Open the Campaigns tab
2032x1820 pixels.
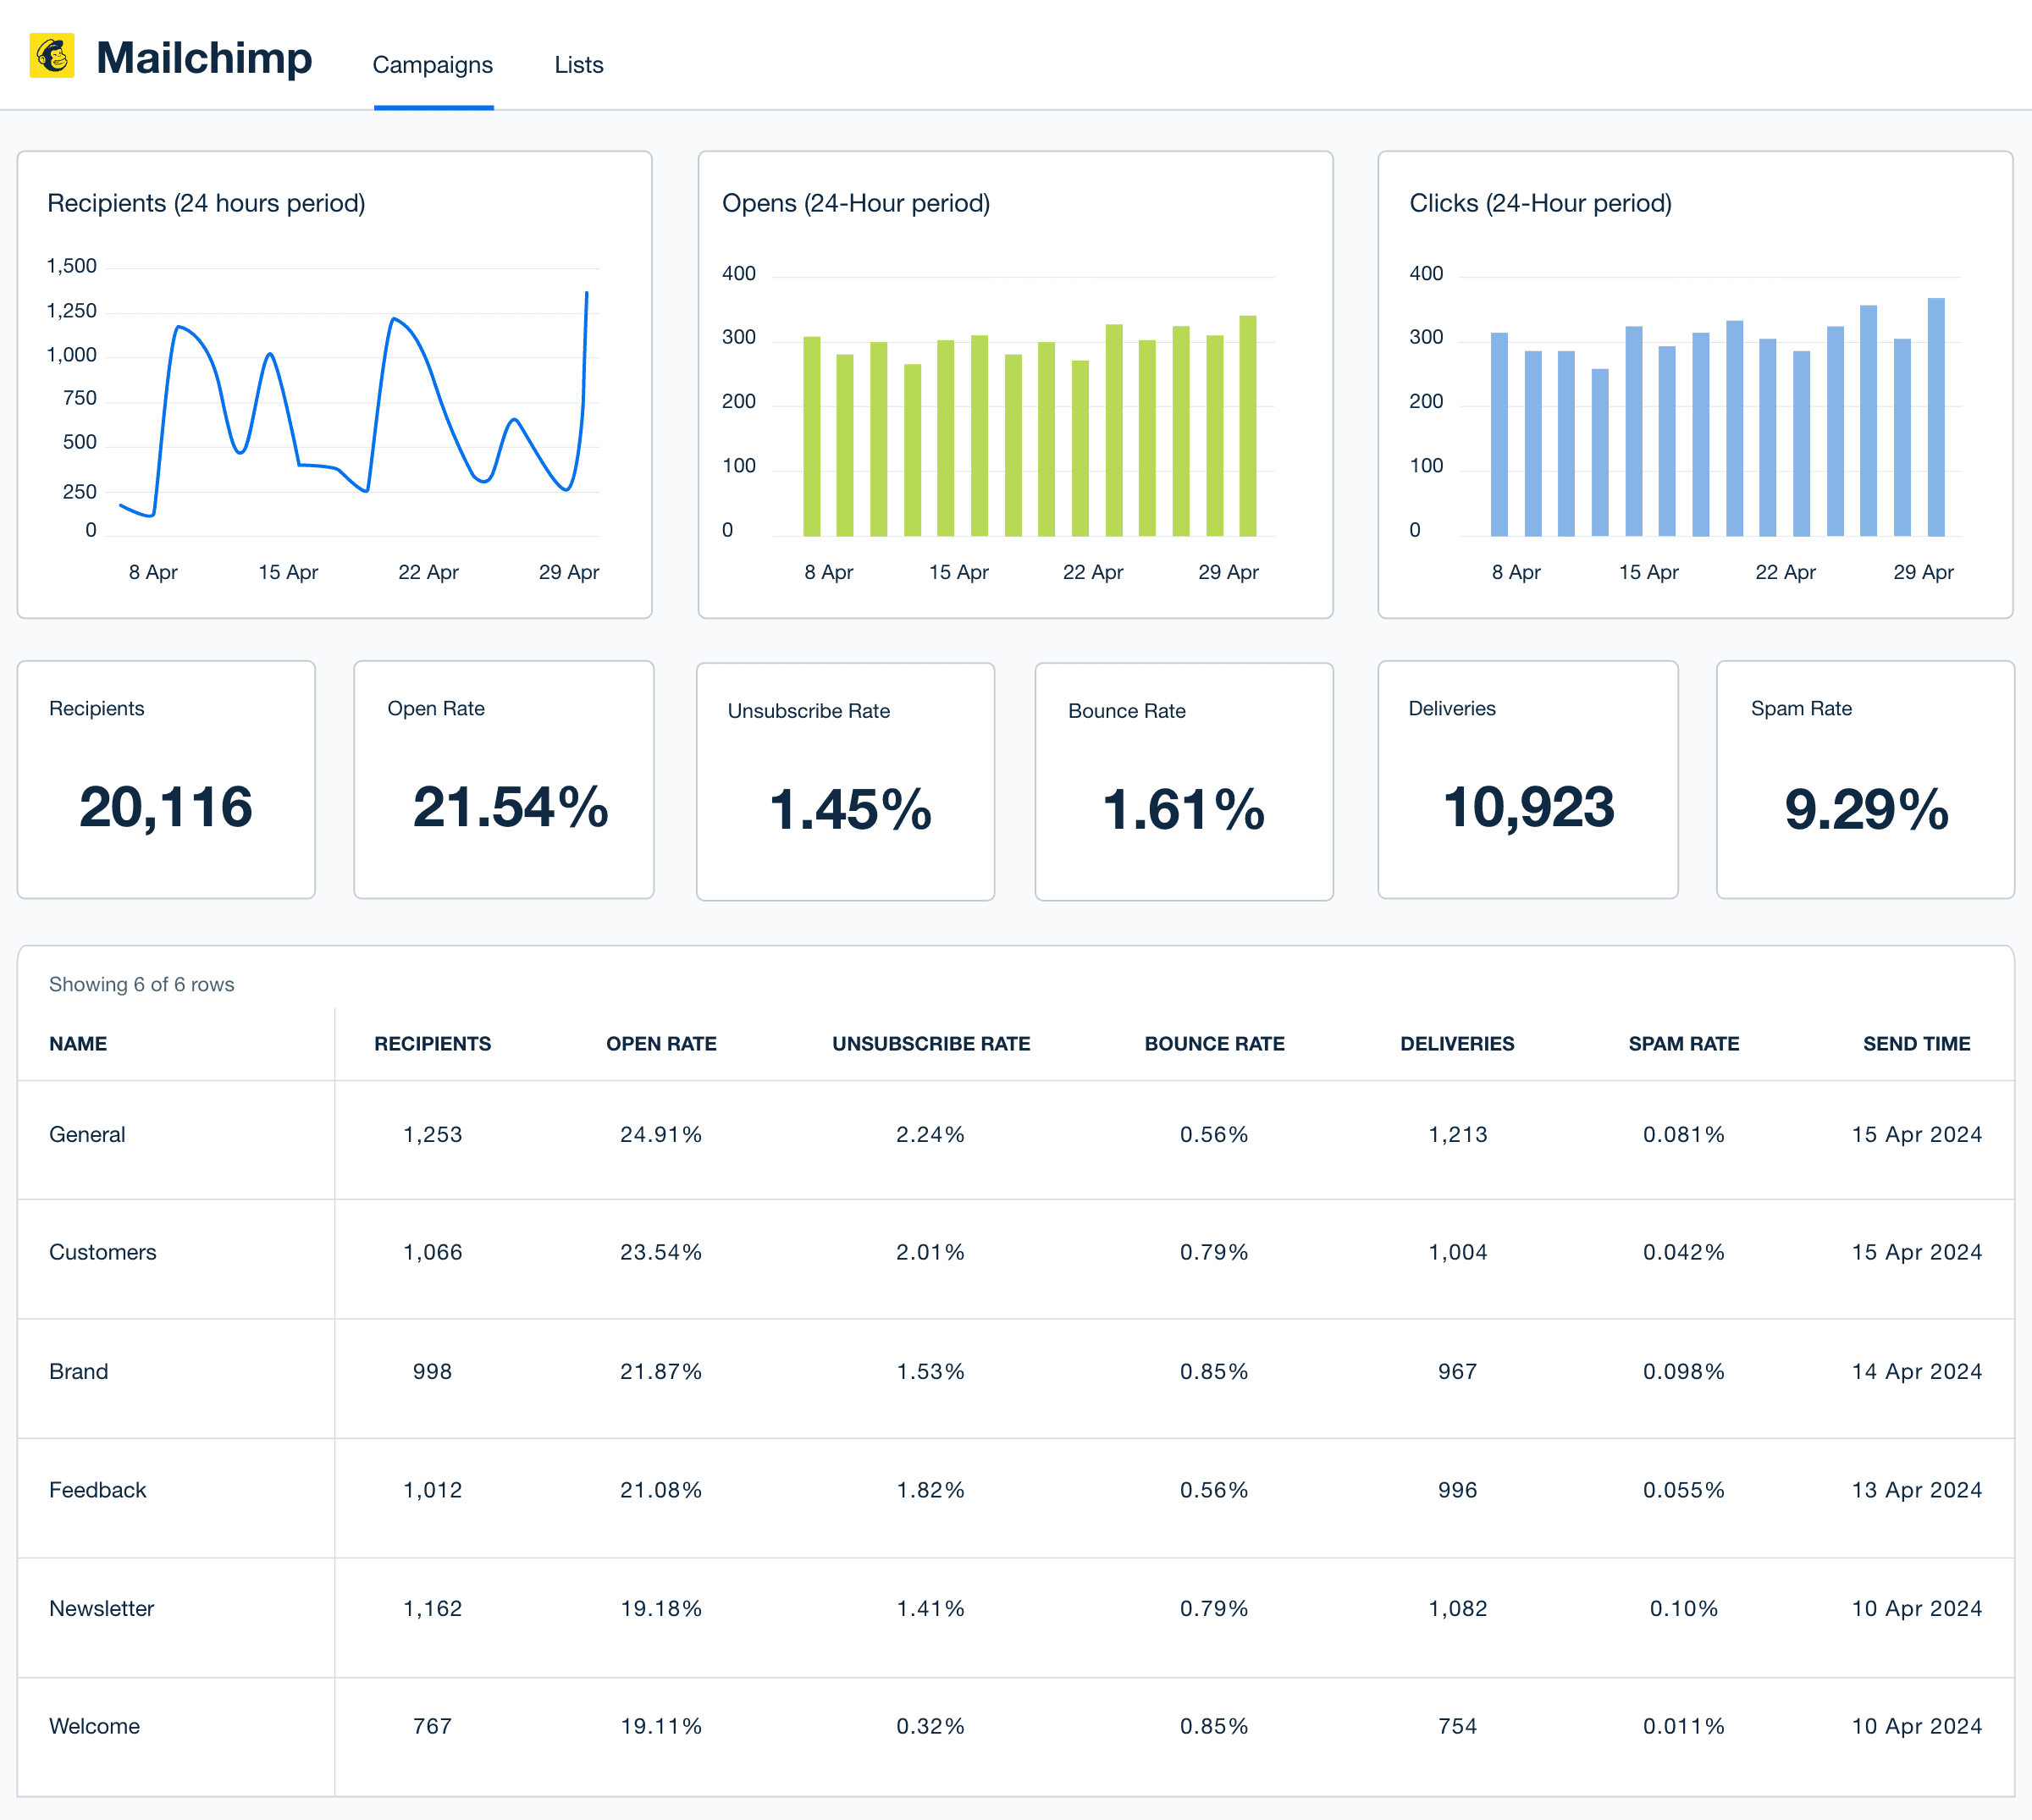click(432, 65)
